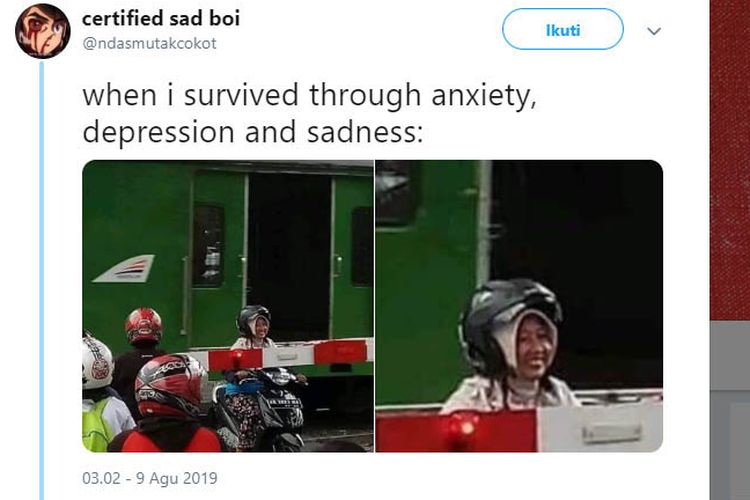Click the tweet line "depression and sadness:"
The image size is (750, 500).
coord(253,133)
